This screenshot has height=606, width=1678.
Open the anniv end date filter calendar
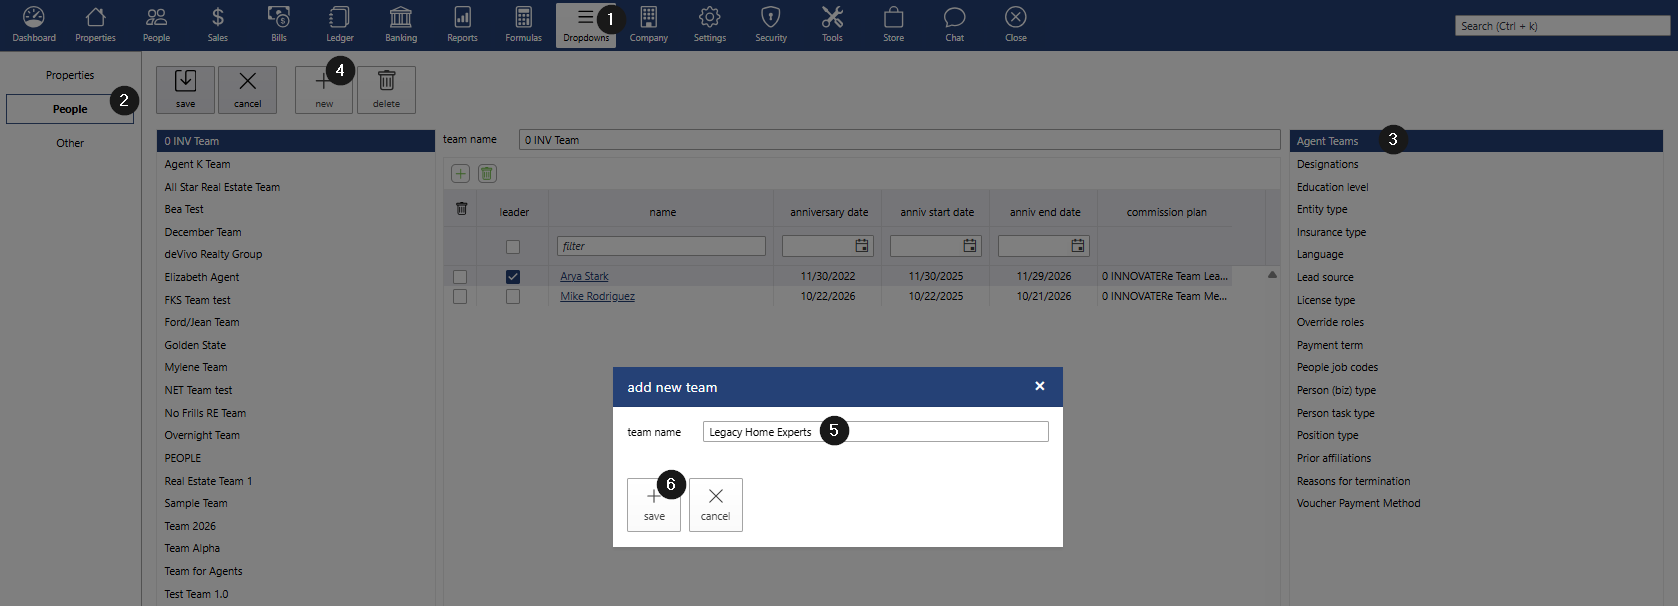[x=1078, y=246]
